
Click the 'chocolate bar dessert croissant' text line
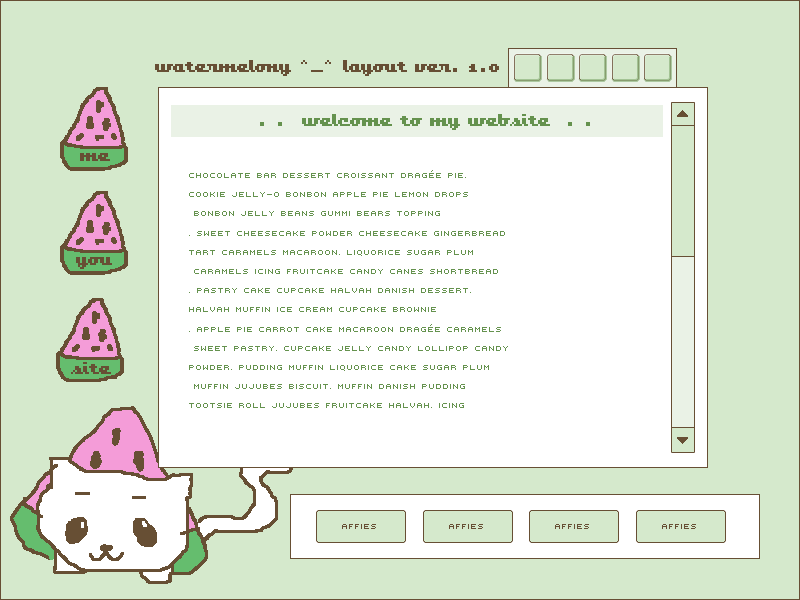[327, 176]
